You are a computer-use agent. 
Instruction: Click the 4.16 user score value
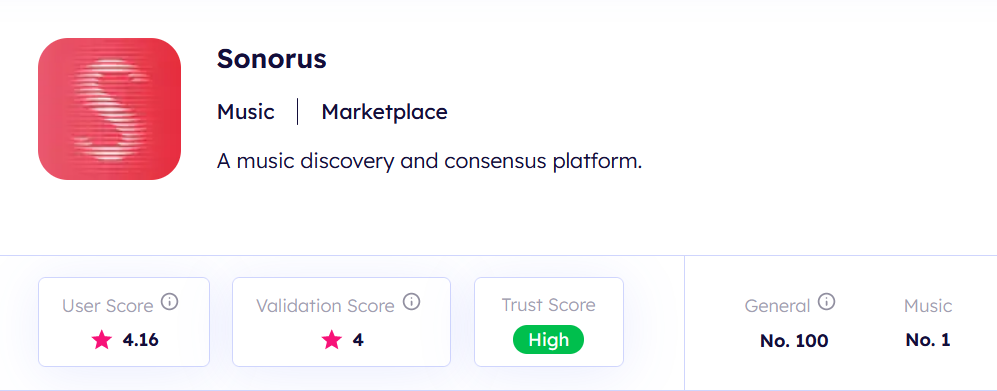coord(141,340)
